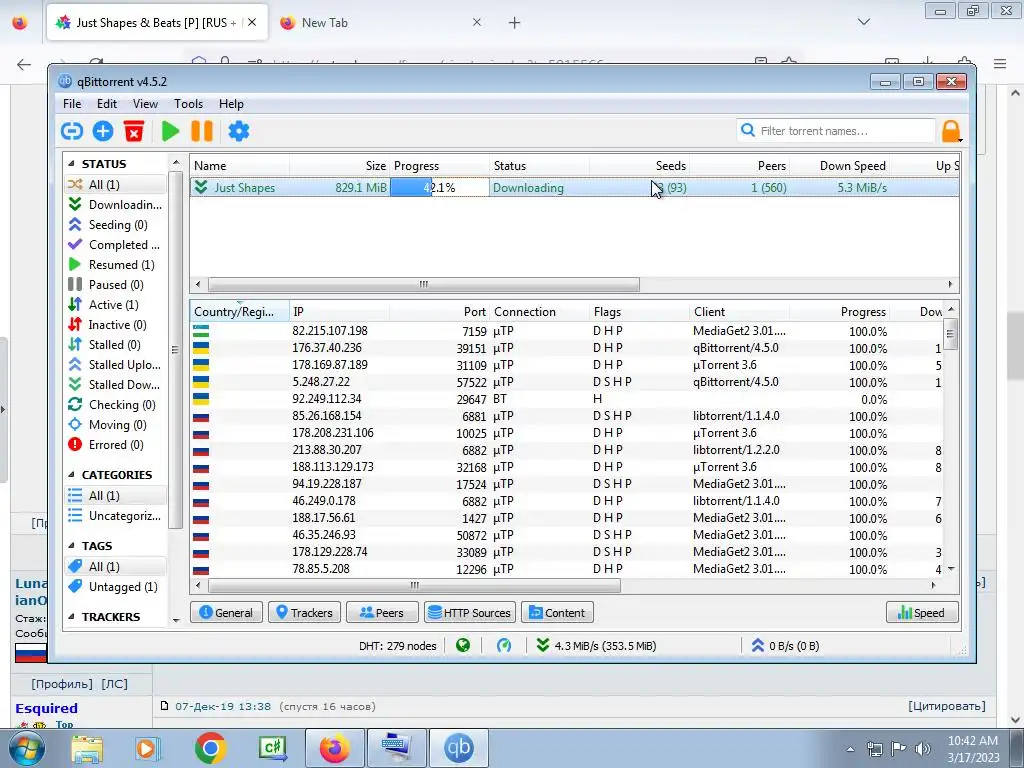Click the Filter torrent names field

(836, 131)
